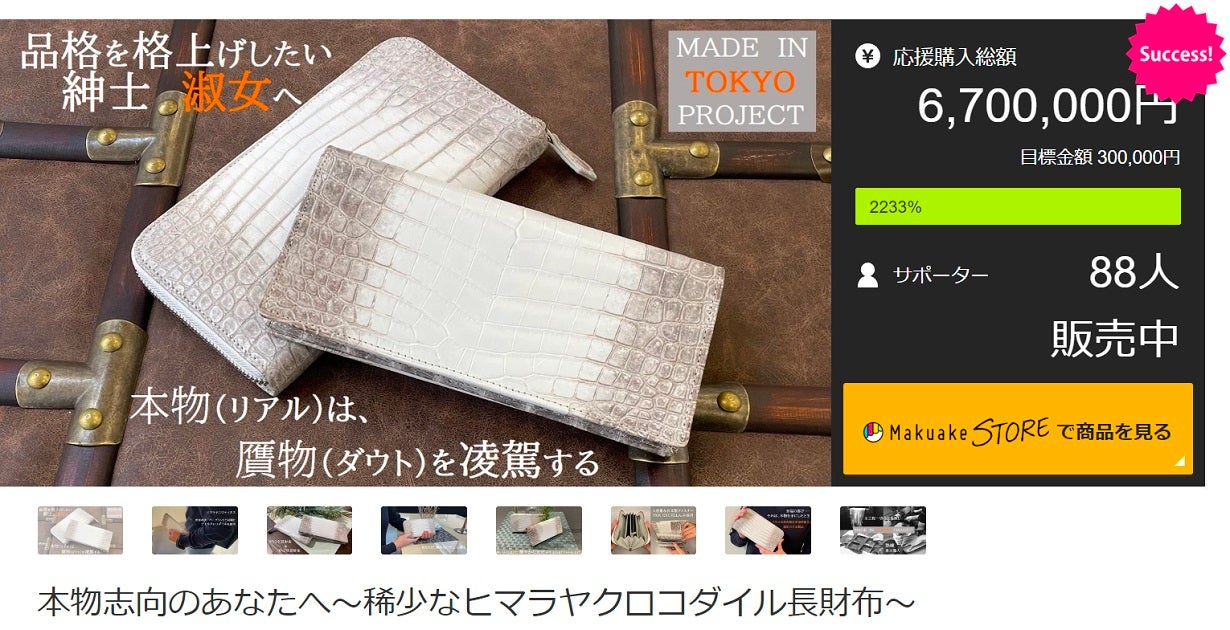Click the main crocodile wallet hero image

coord(415,253)
